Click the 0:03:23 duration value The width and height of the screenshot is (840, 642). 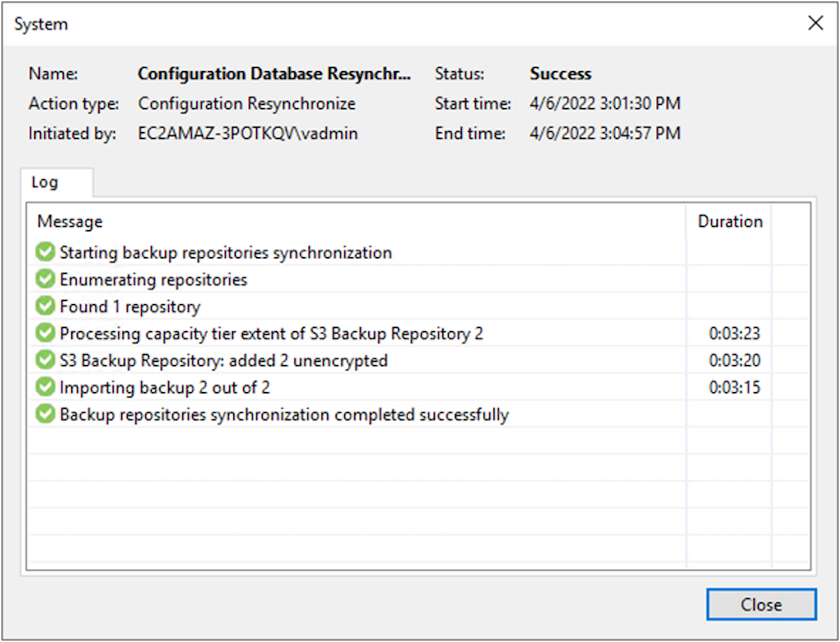pyautogui.click(x=735, y=334)
